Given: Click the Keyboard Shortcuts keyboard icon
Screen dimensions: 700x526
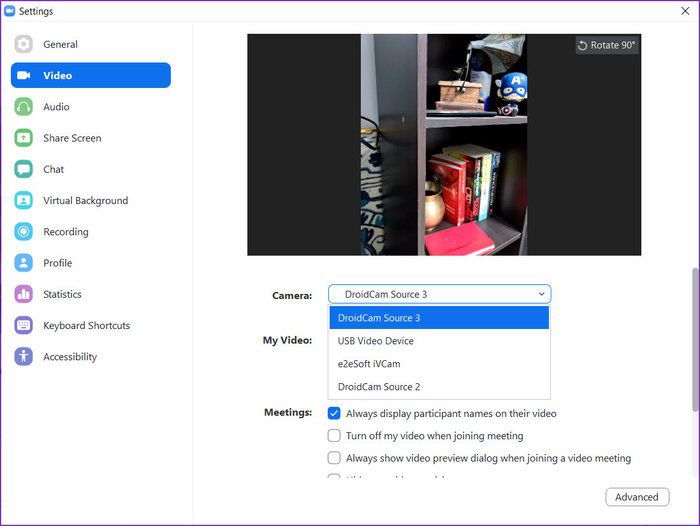Looking at the screenshot, I should [x=23, y=326].
